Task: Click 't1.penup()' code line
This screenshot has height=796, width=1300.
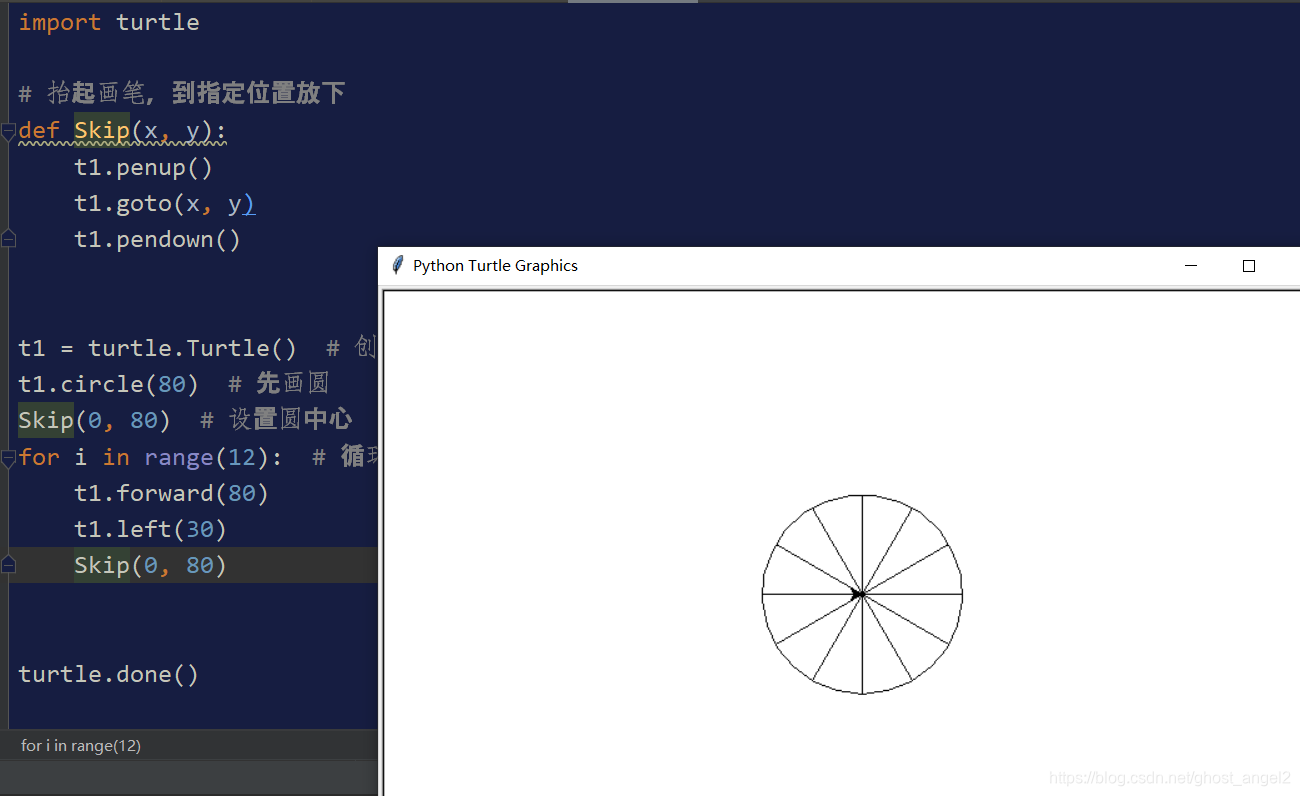Action: tap(144, 167)
